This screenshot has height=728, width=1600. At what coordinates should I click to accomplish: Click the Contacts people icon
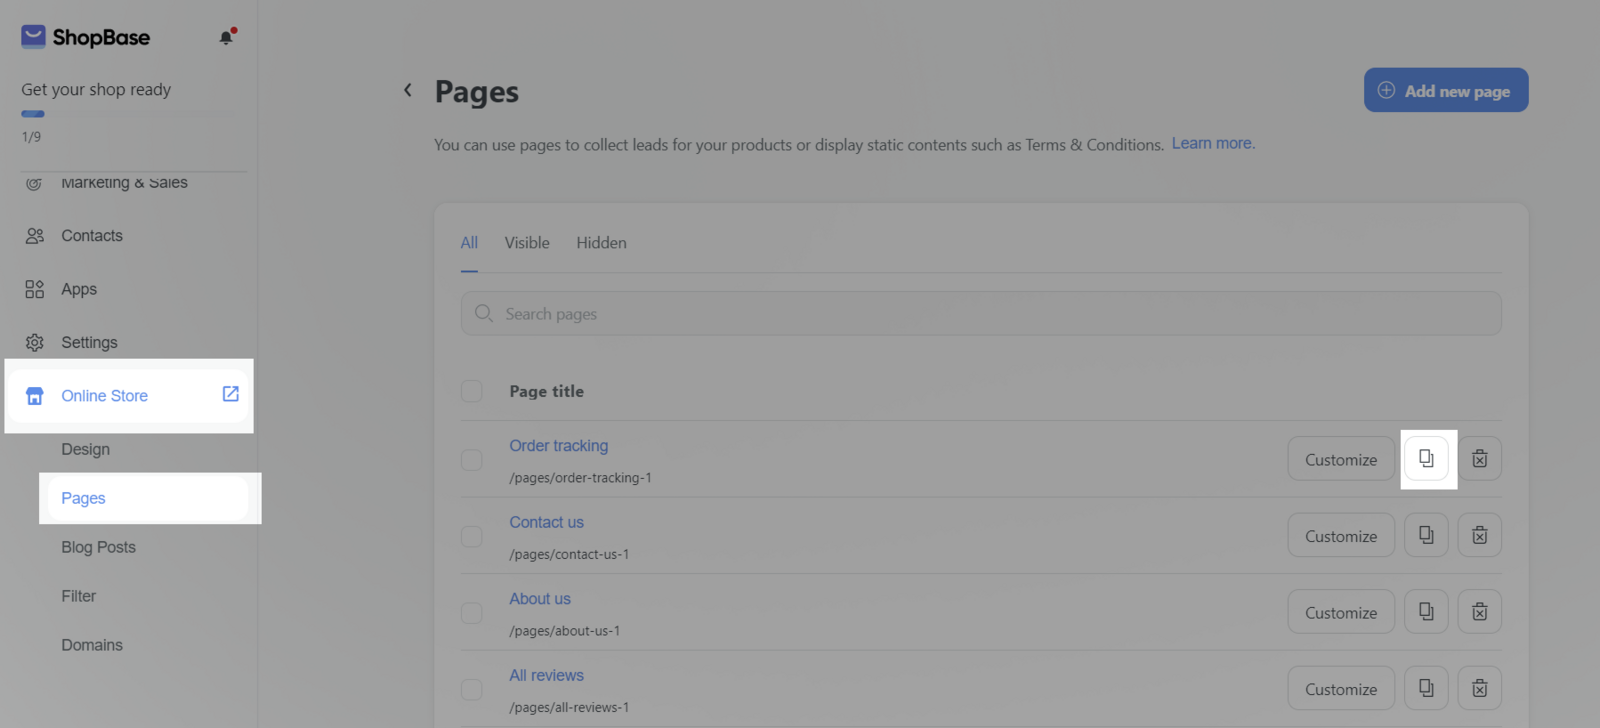pyautogui.click(x=35, y=236)
